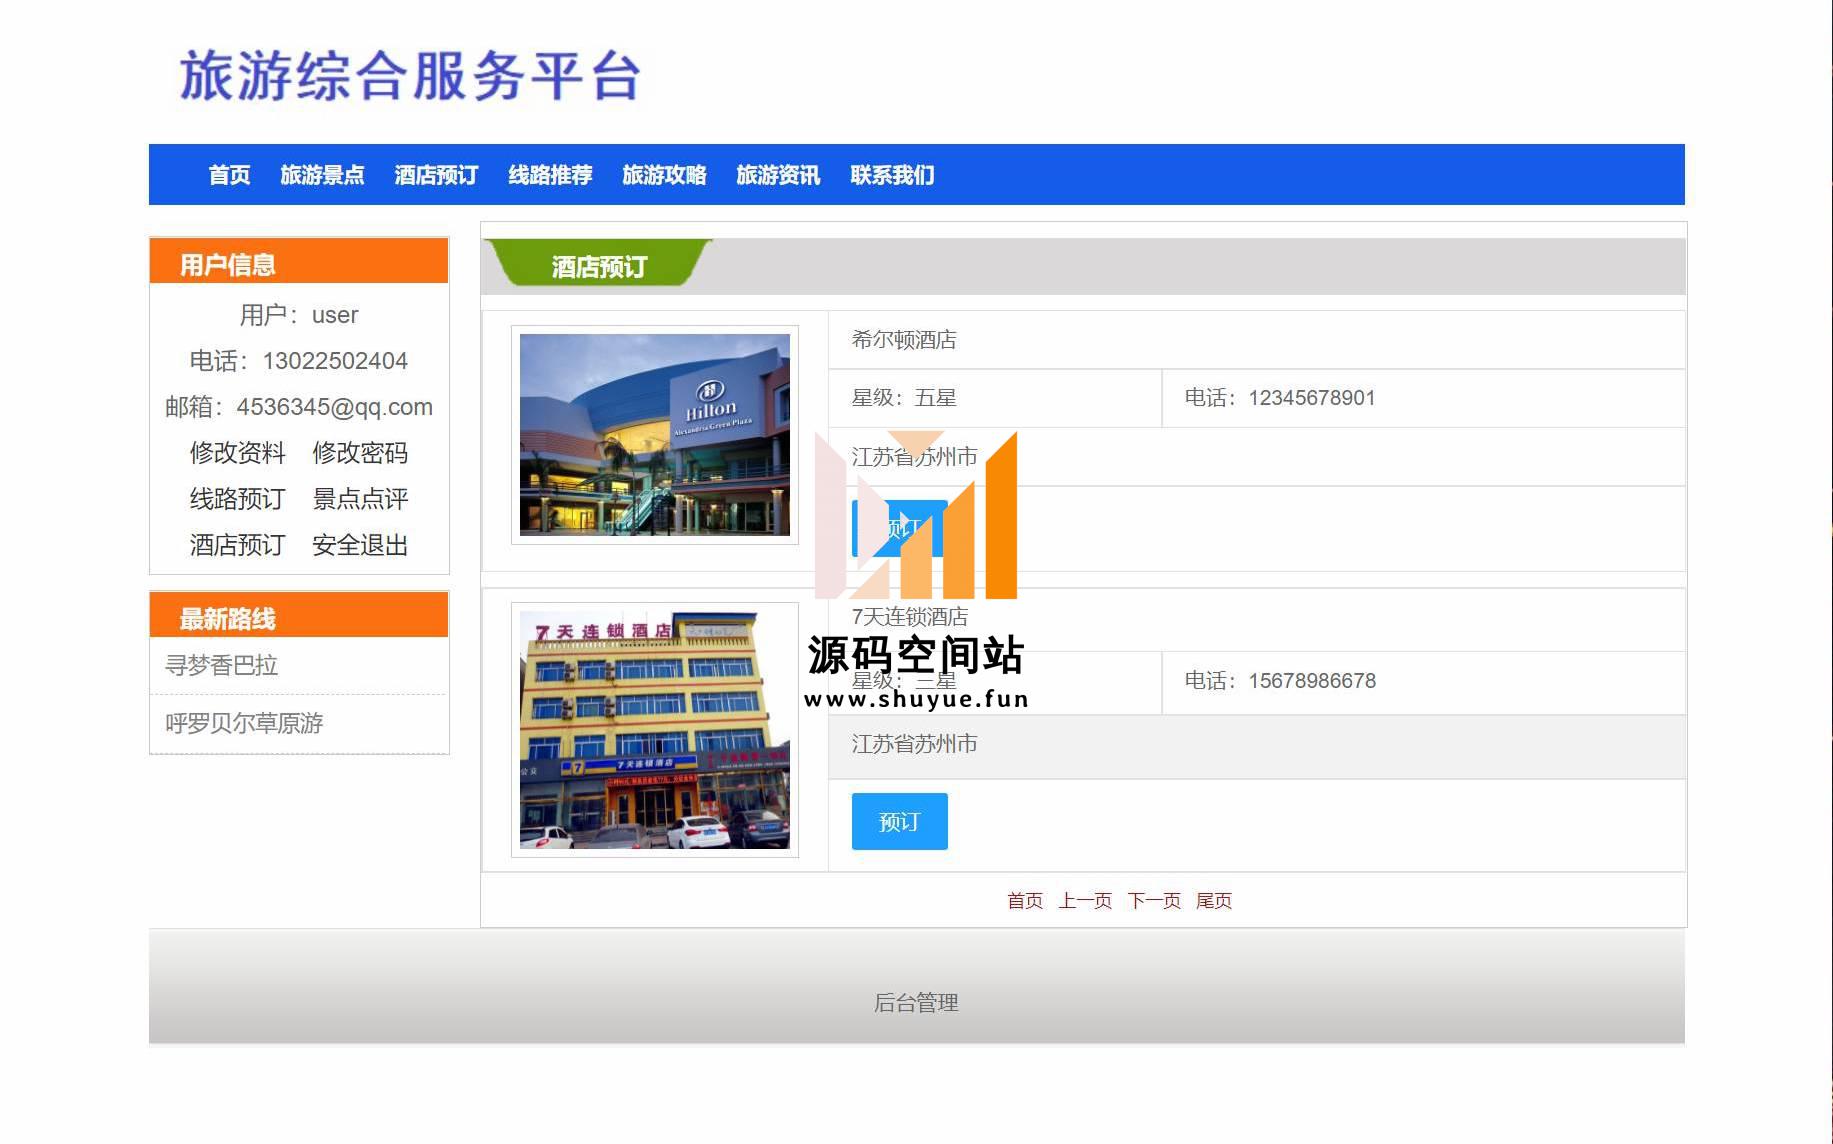This screenshot has width=1833, height=1144.
Task: Click the 最新路线 panel header
Action: [299, 616]
